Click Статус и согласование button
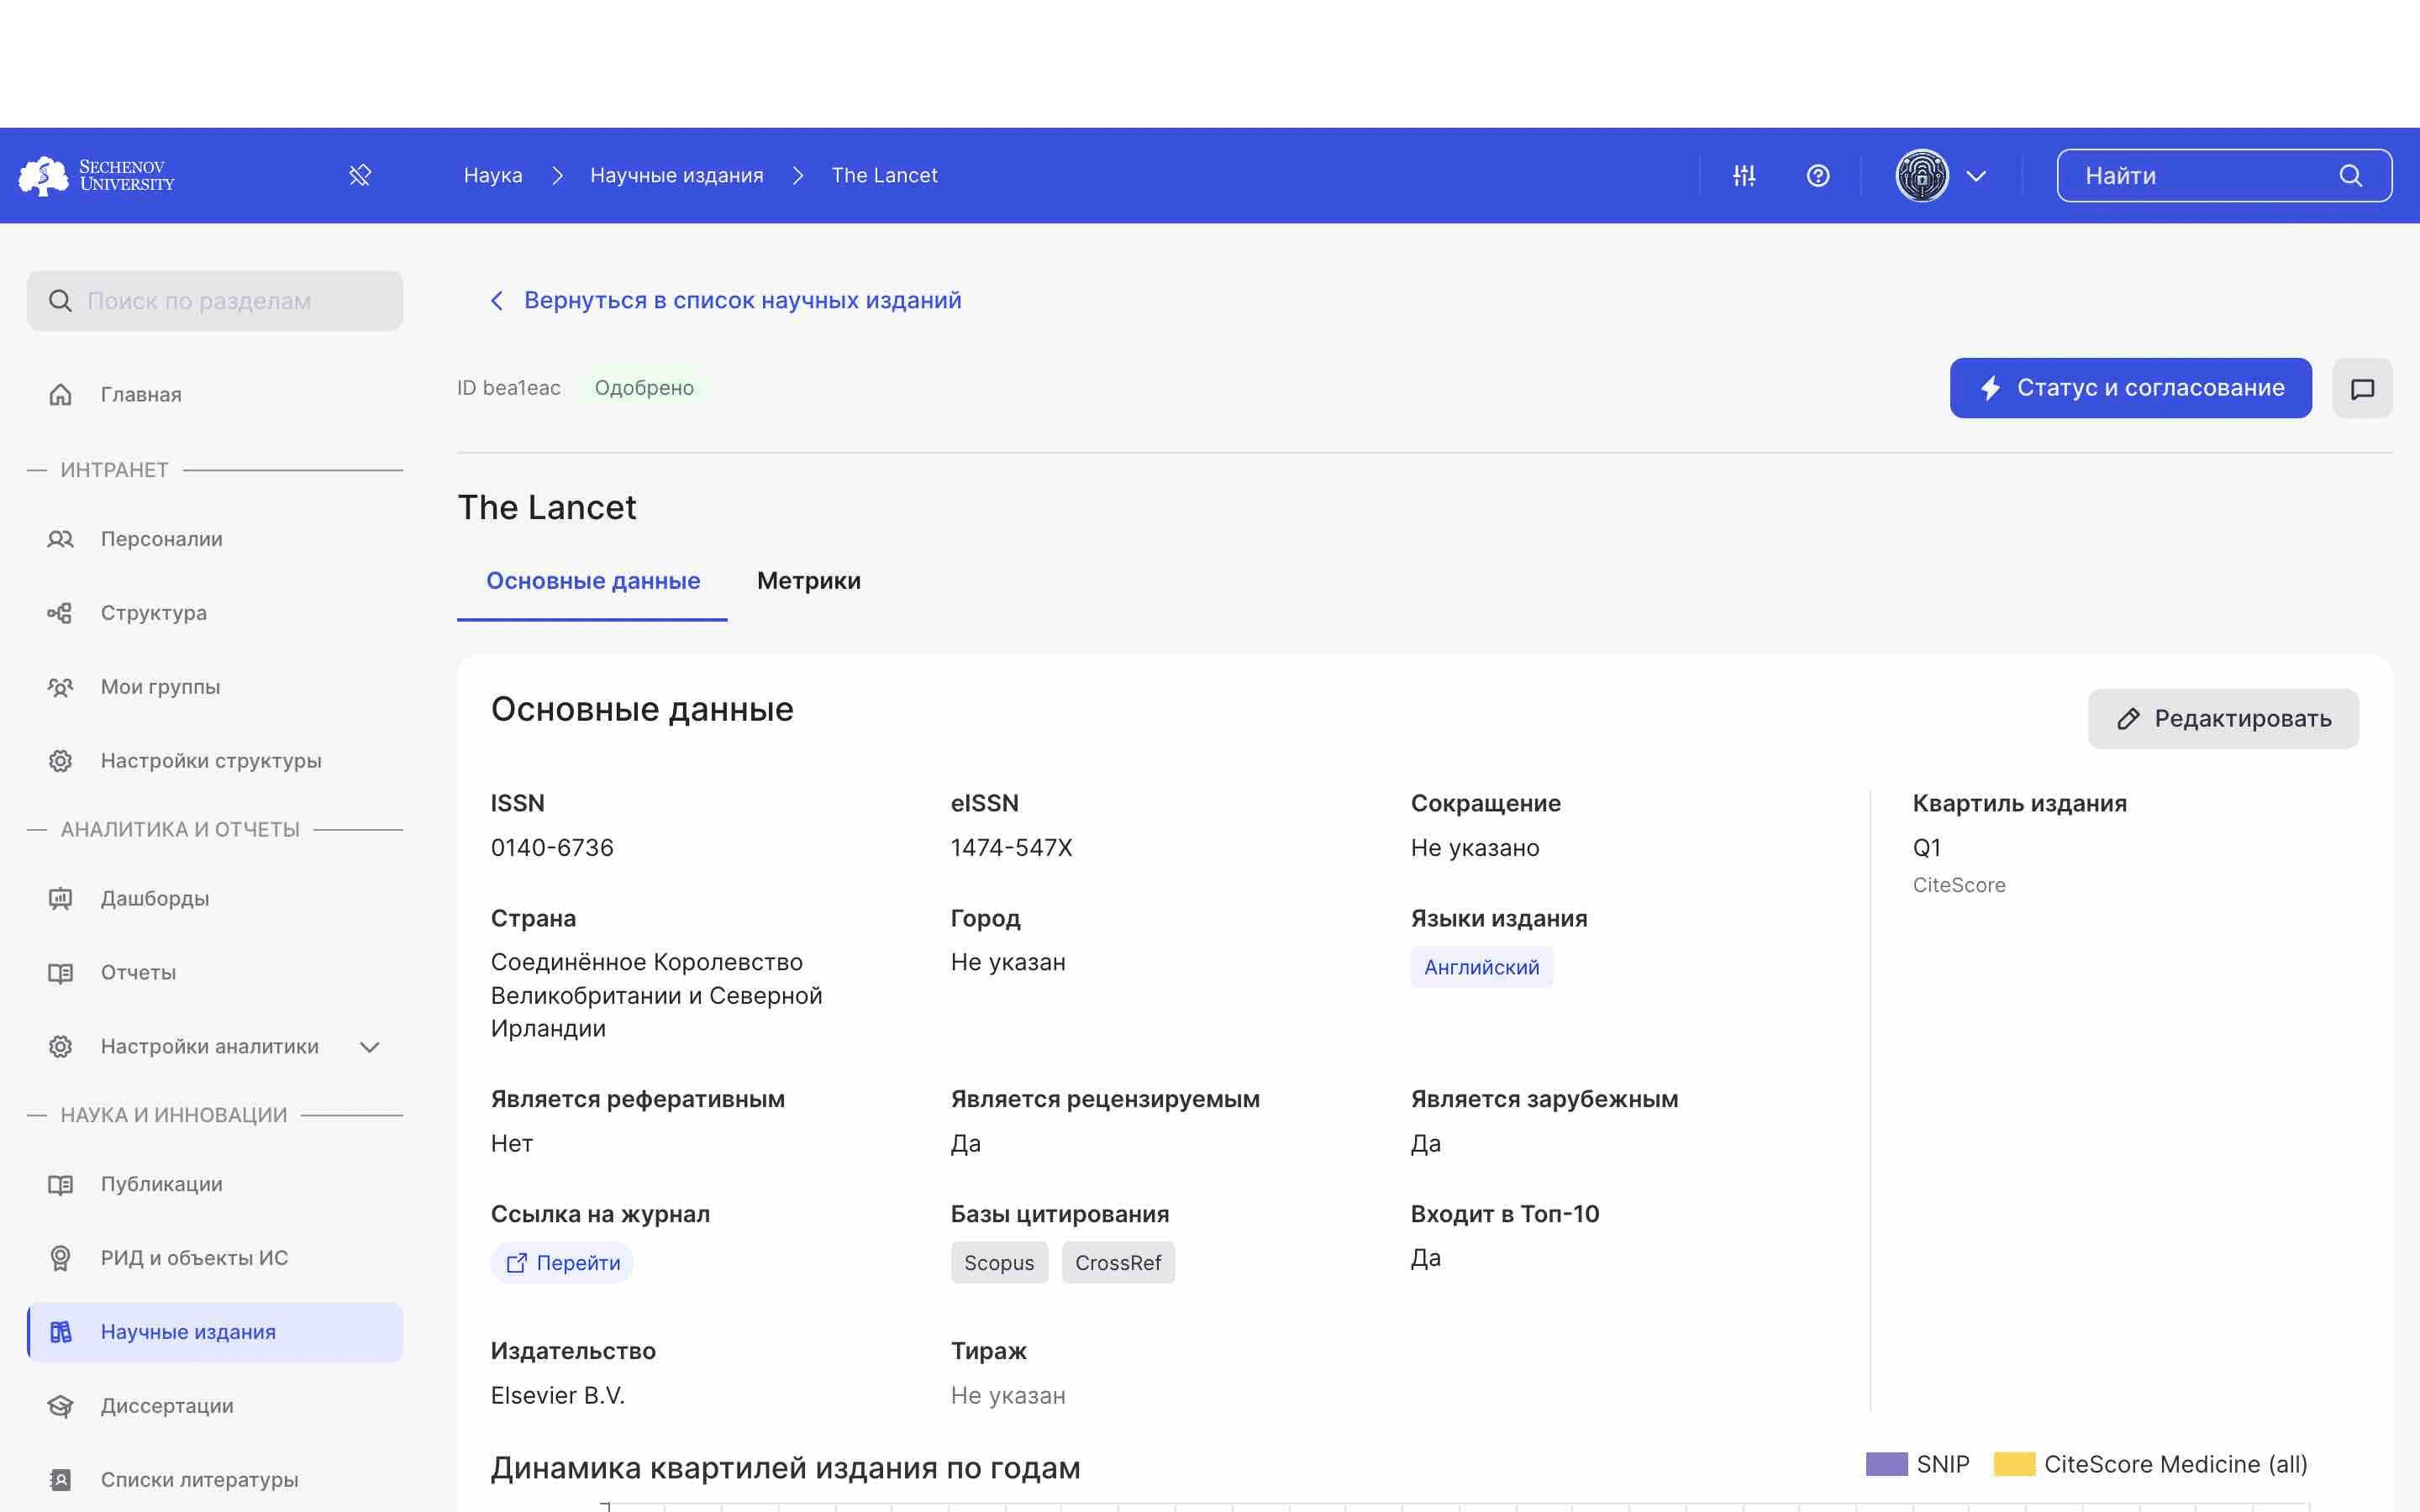This screenshot has width=2420, height=1512. tap(2130, 388)
